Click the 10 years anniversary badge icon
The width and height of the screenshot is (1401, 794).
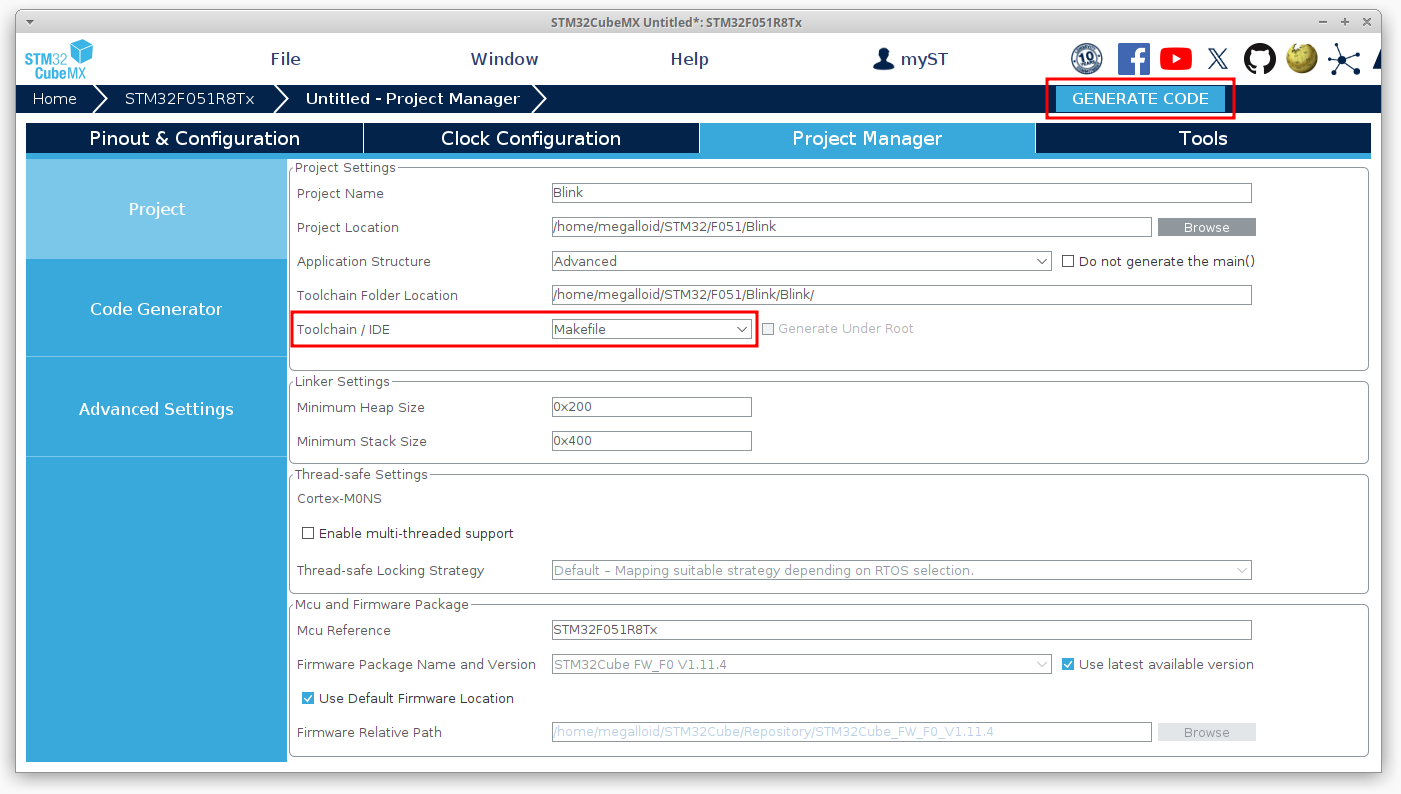[x=1086, y=59]
